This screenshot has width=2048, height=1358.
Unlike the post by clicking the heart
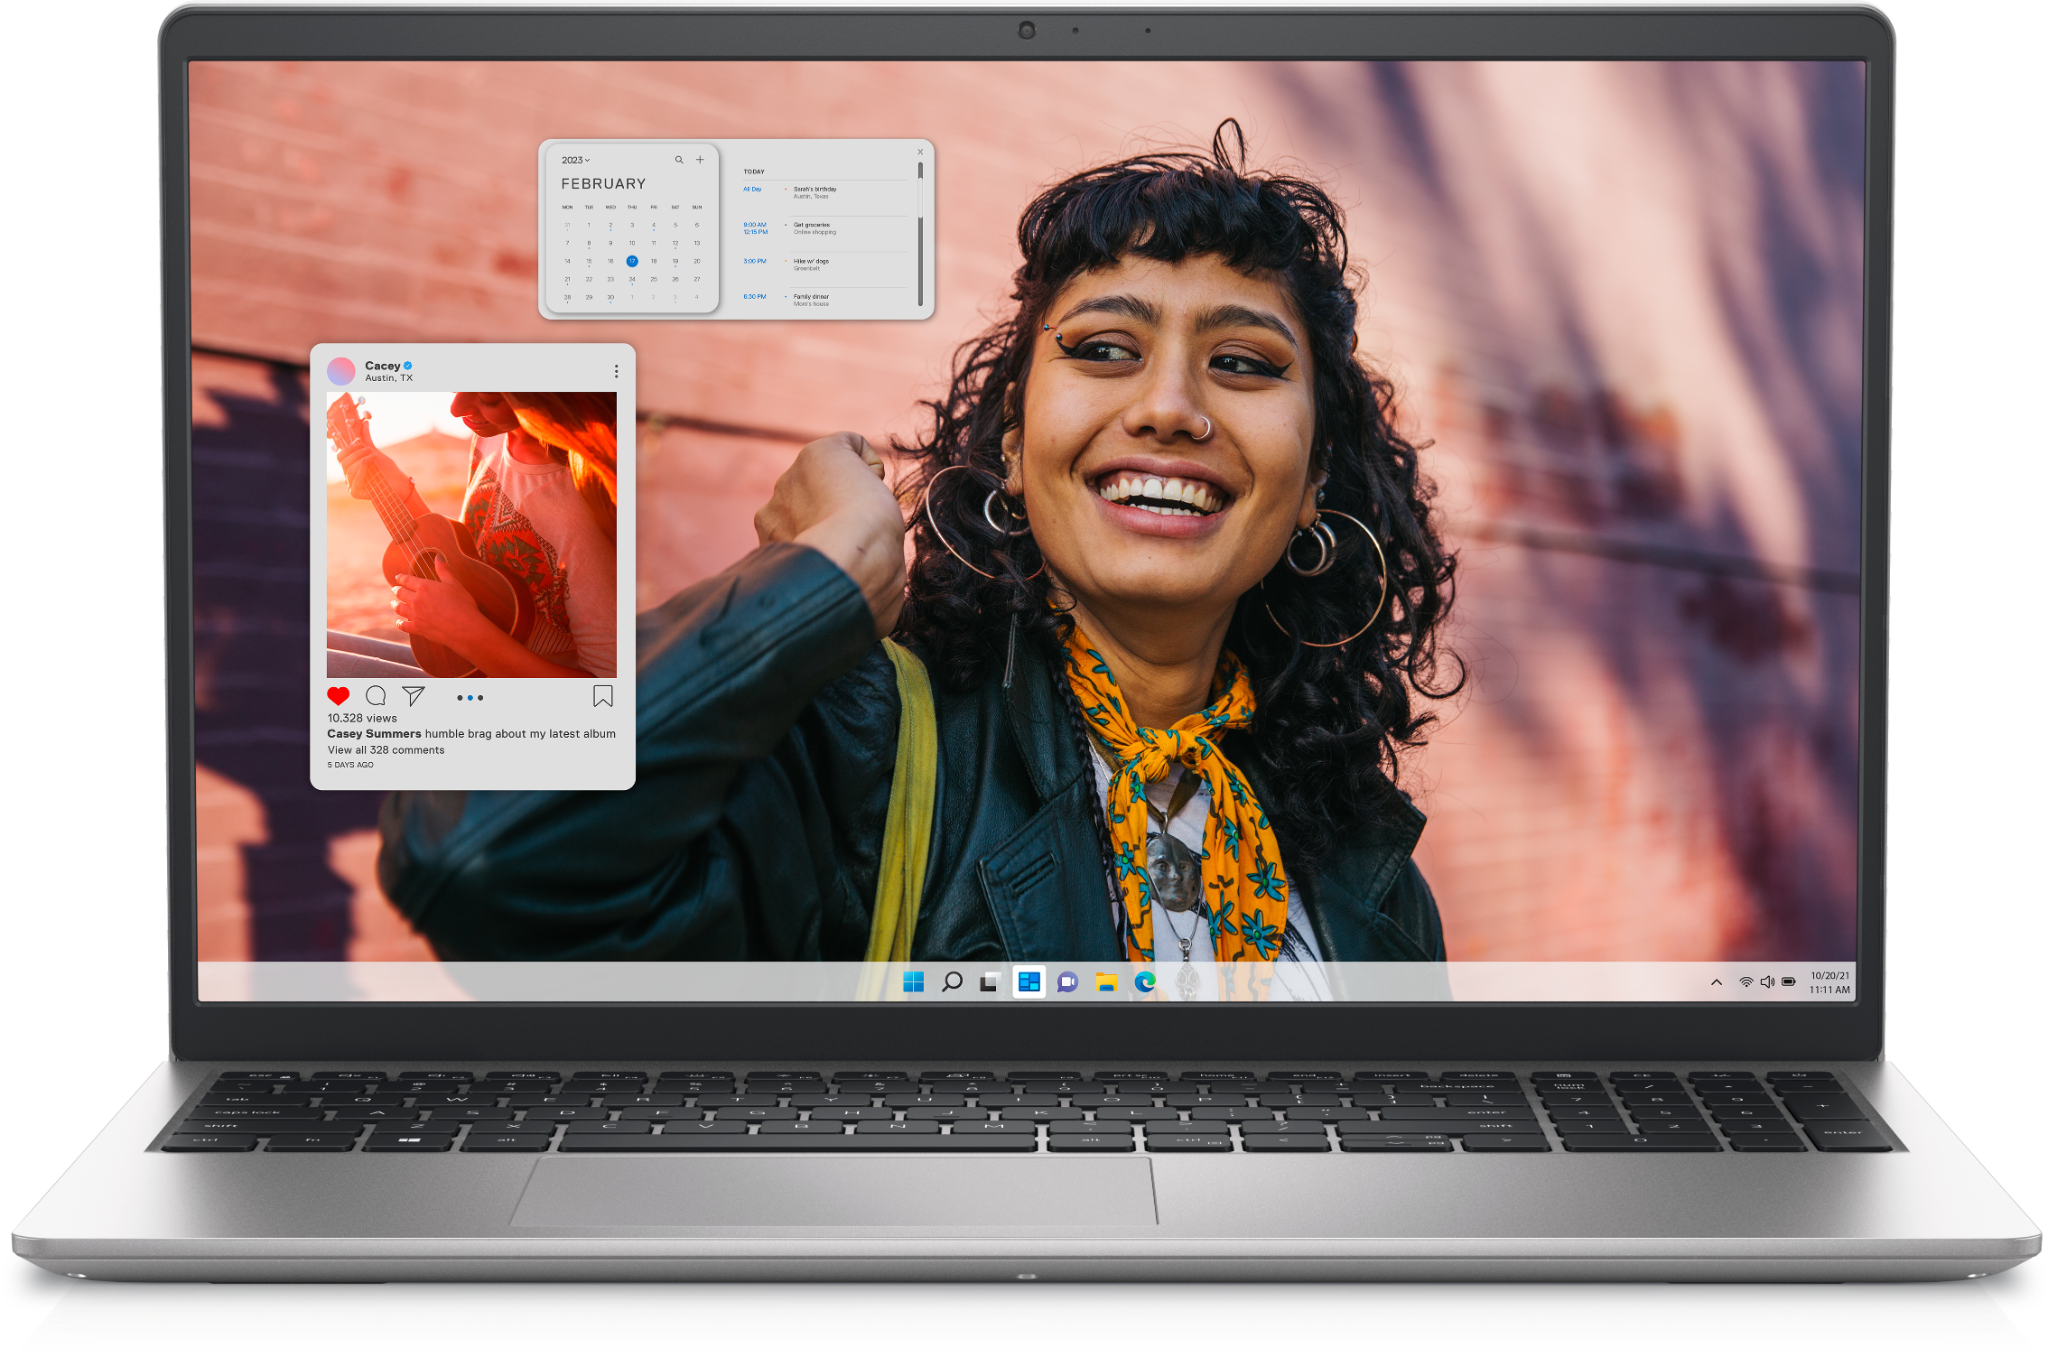click(337, 696)
